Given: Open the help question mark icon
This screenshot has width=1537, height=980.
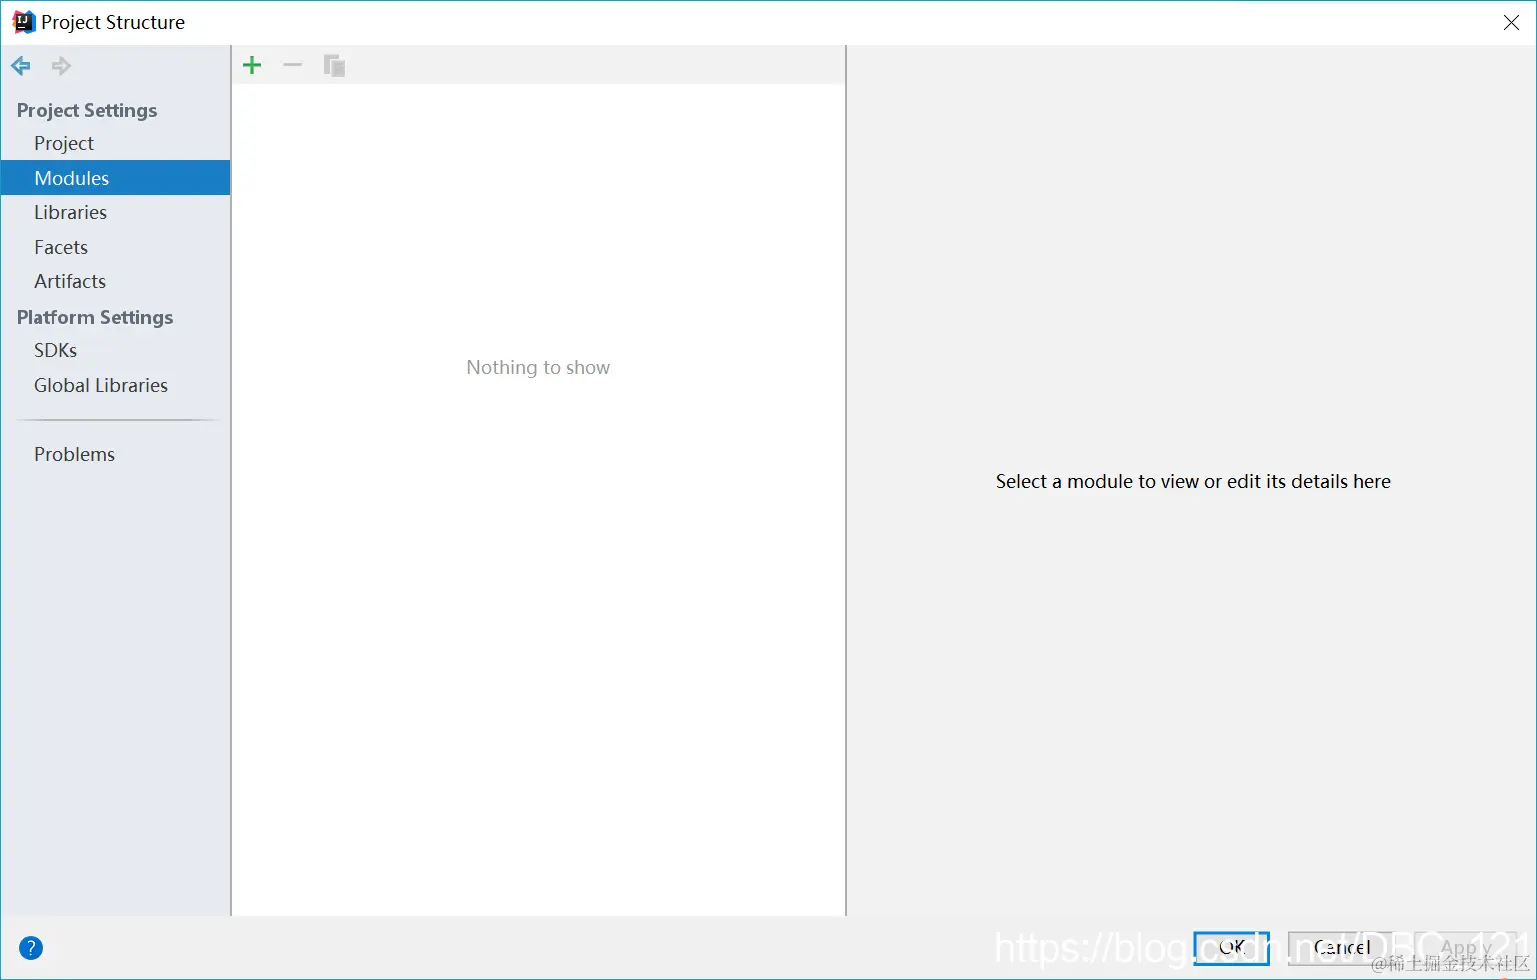Looking at the screenshot, I should 31,948.
